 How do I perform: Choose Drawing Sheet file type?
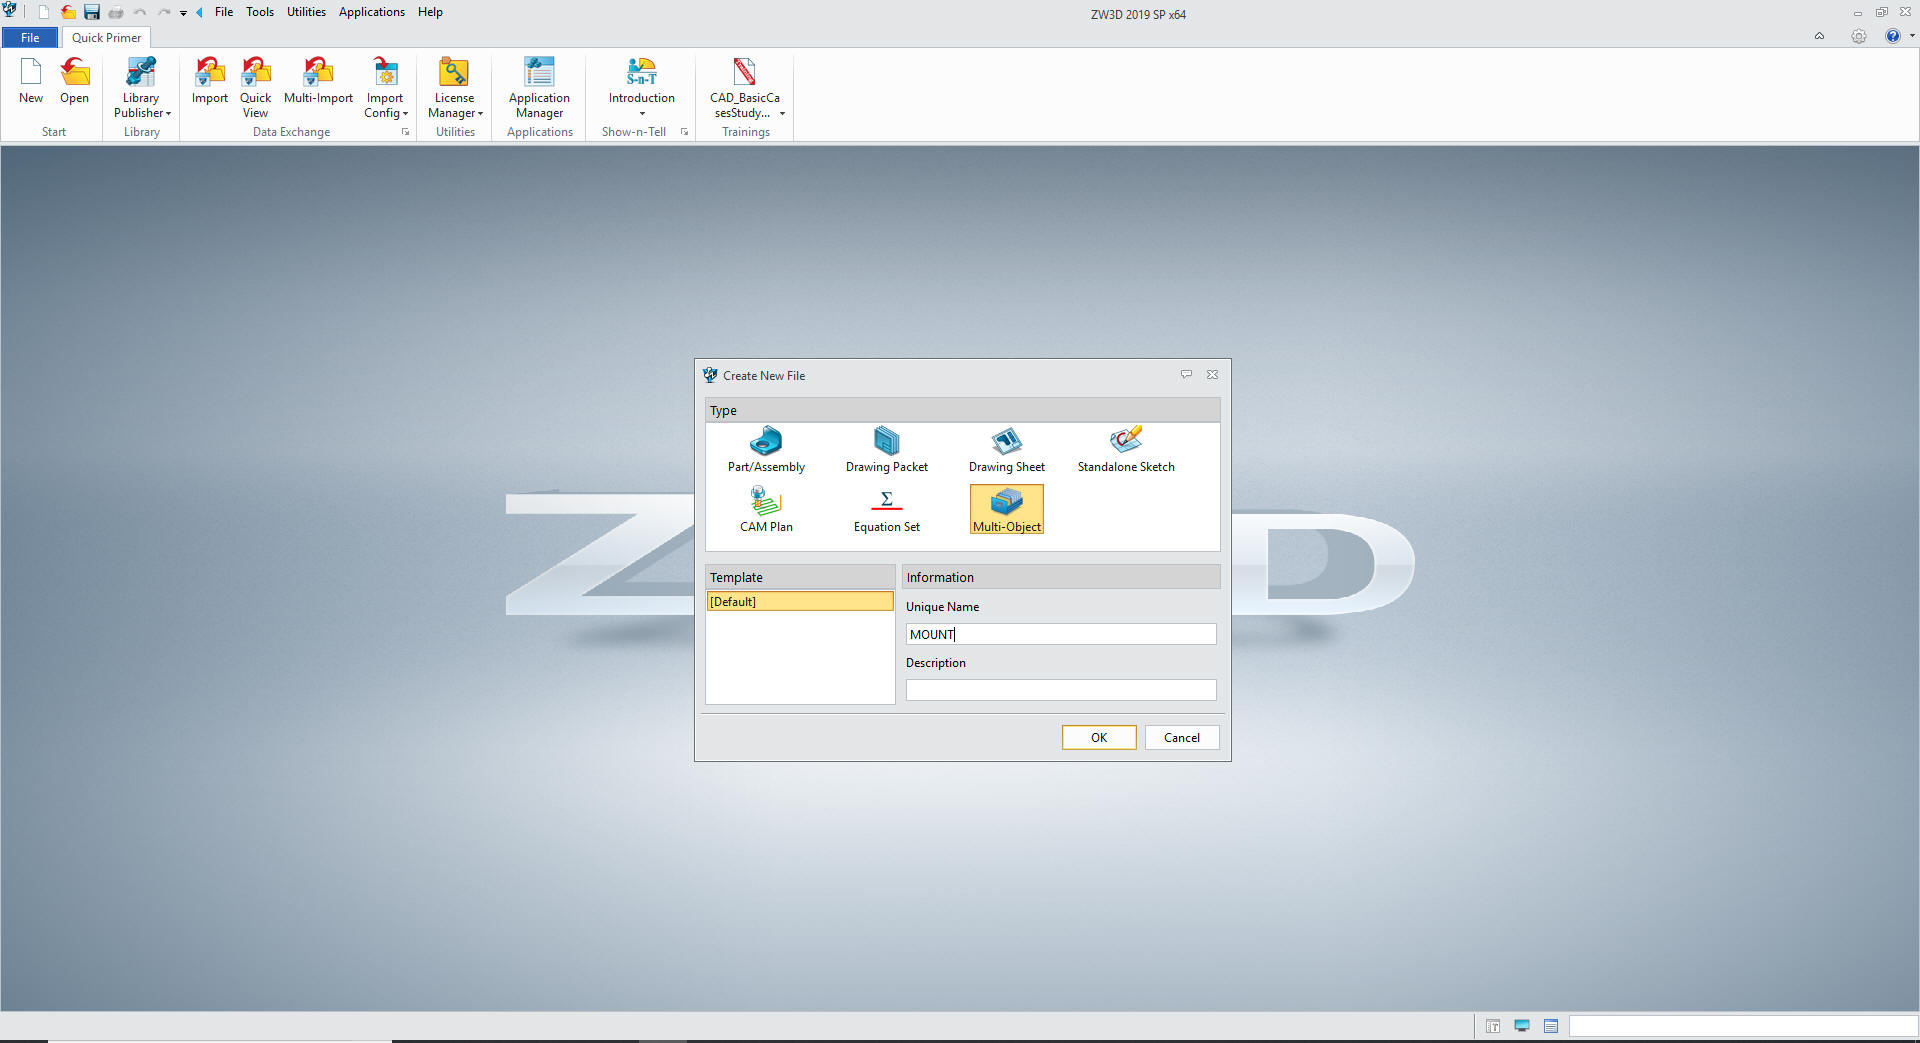pos(1006,450)
